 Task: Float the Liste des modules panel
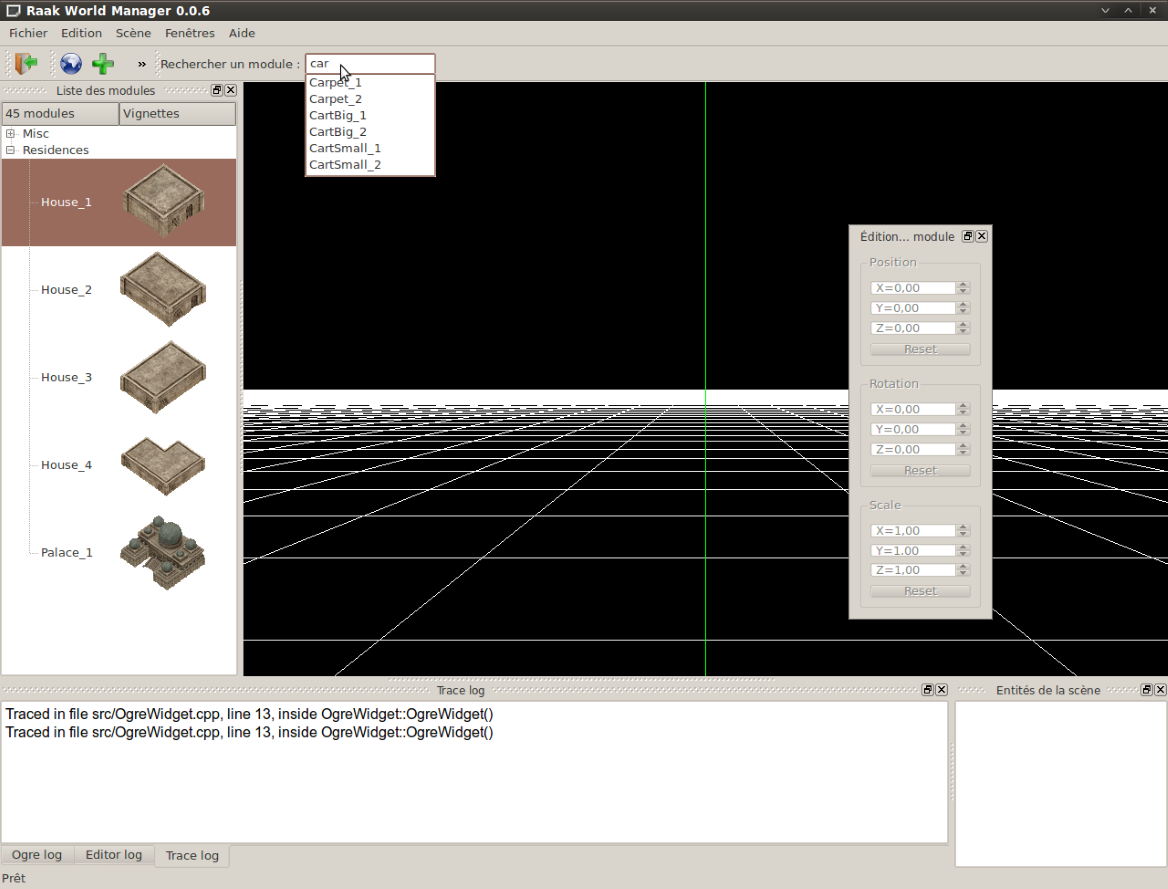[x=217, y=90]
